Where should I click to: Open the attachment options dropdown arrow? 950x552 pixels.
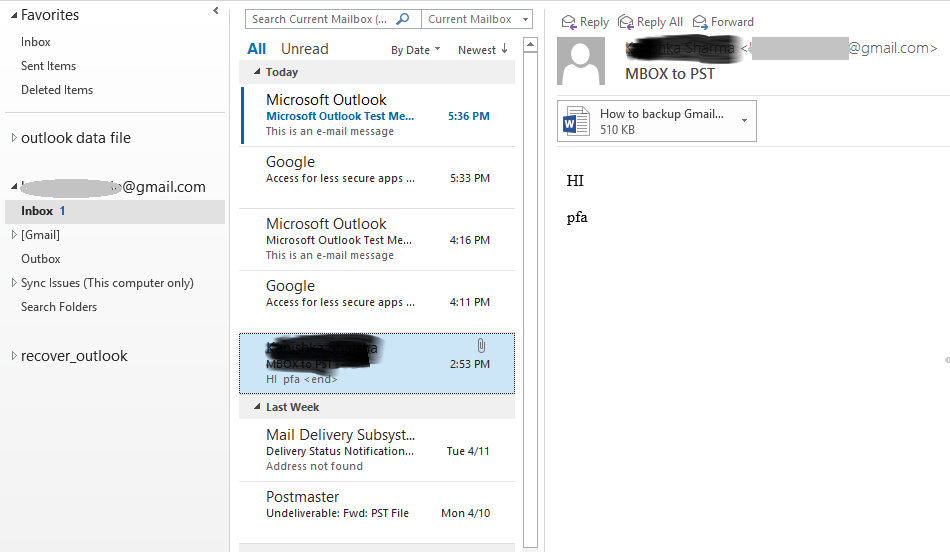coord(745,120)
